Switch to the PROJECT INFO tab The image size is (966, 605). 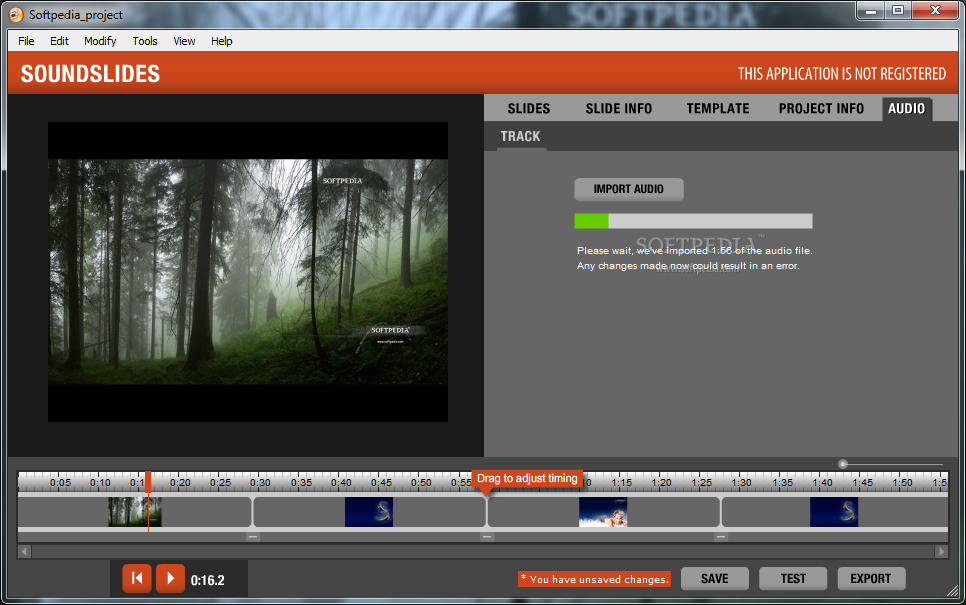(x=821, y=108)
